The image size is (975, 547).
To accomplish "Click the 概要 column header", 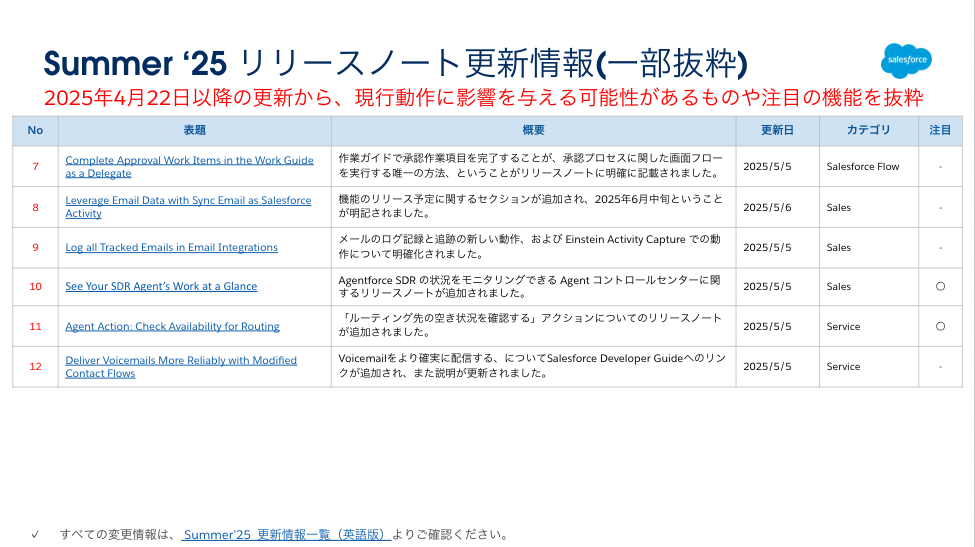I will [x=534, y=131].
